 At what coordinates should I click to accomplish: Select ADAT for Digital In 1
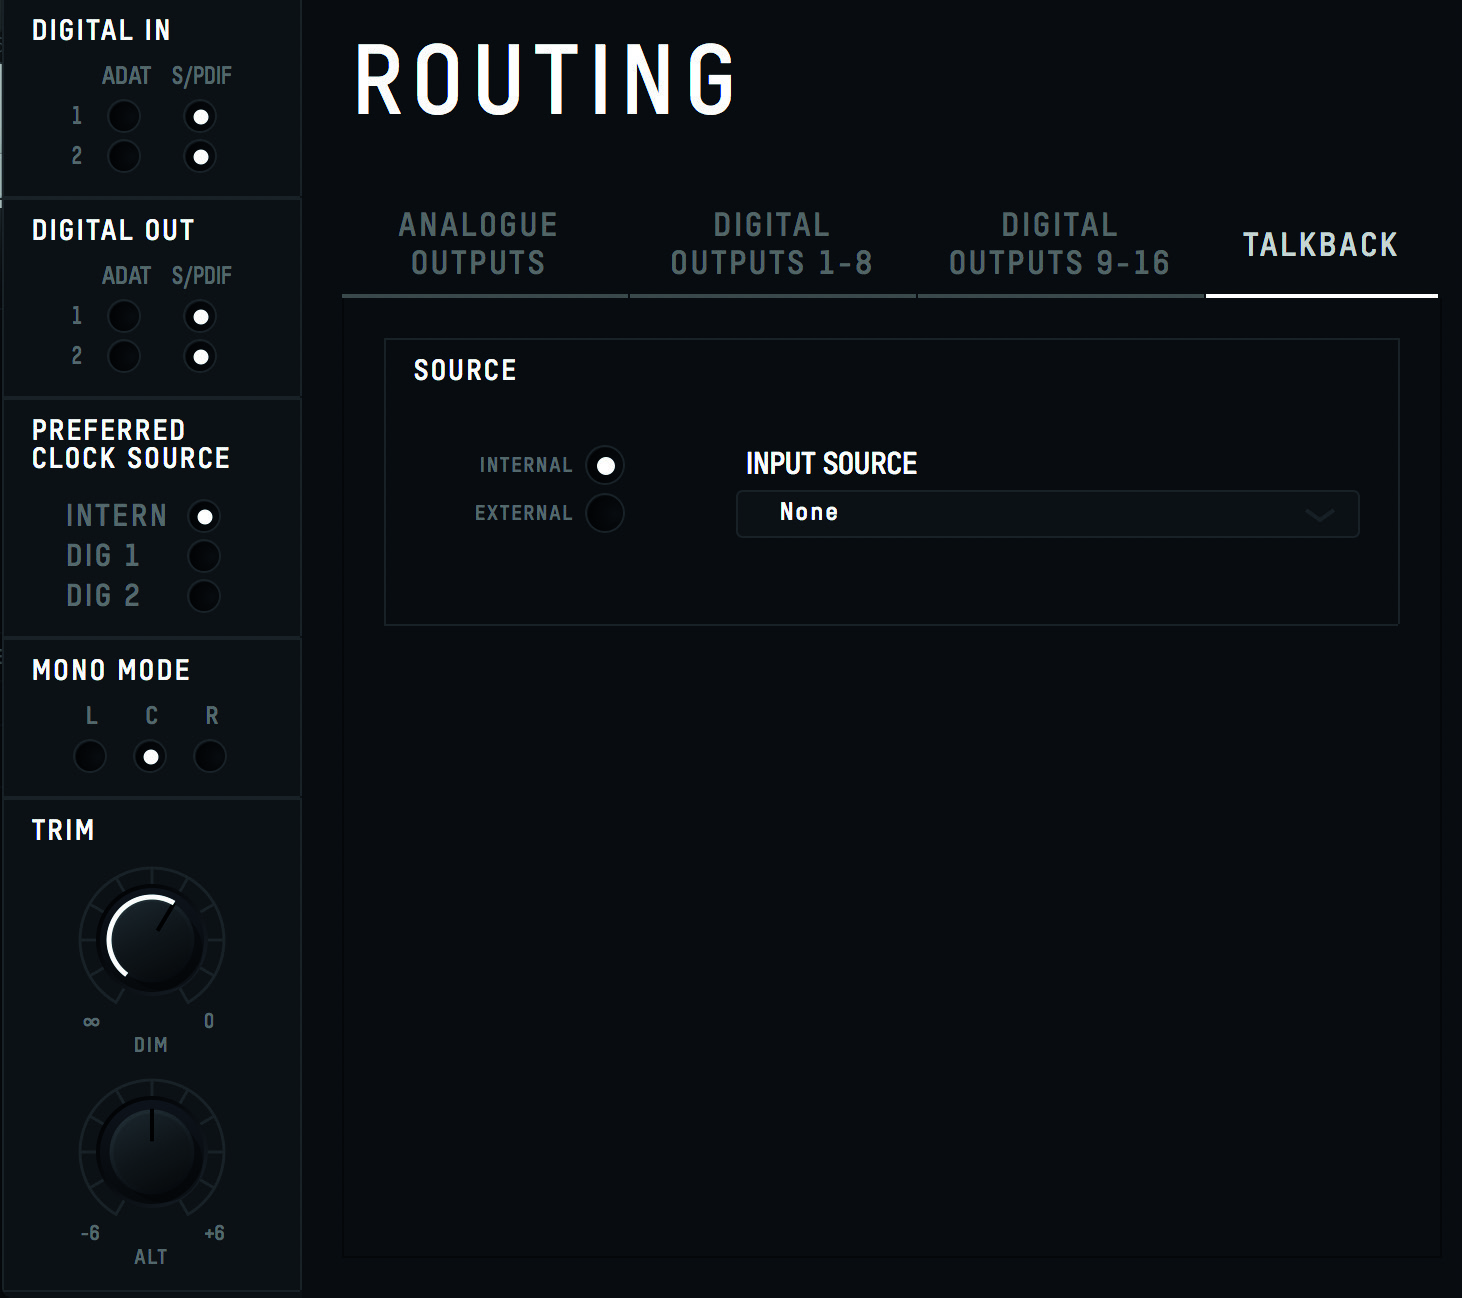click(x=124, y=116)
